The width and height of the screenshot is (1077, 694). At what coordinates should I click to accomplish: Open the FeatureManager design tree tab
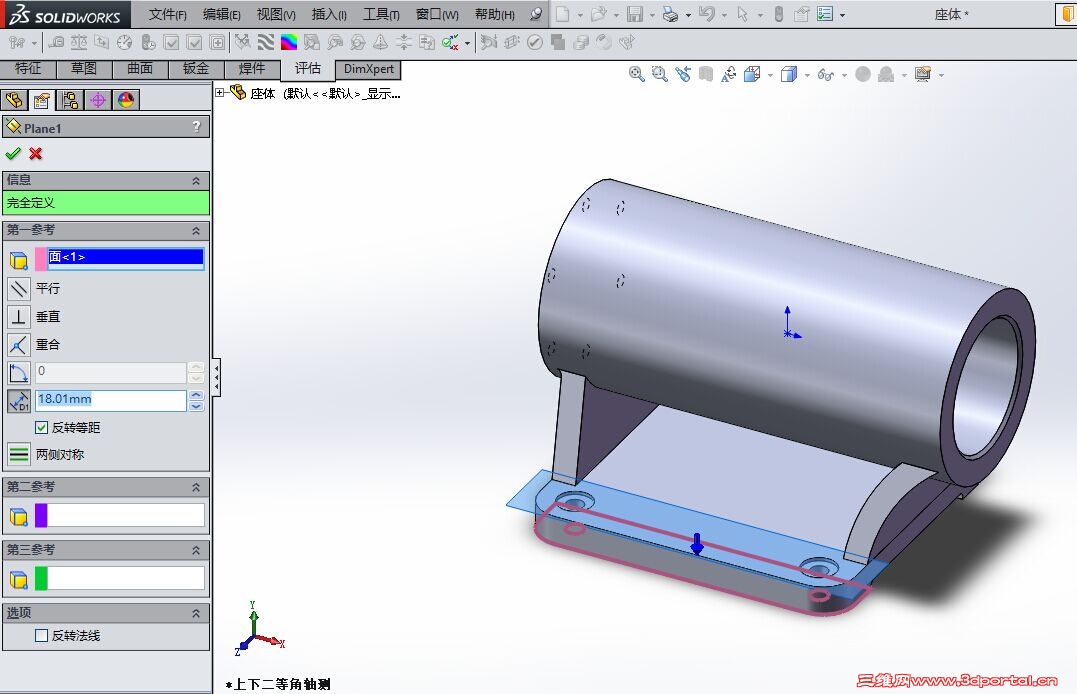coord(14,100)
